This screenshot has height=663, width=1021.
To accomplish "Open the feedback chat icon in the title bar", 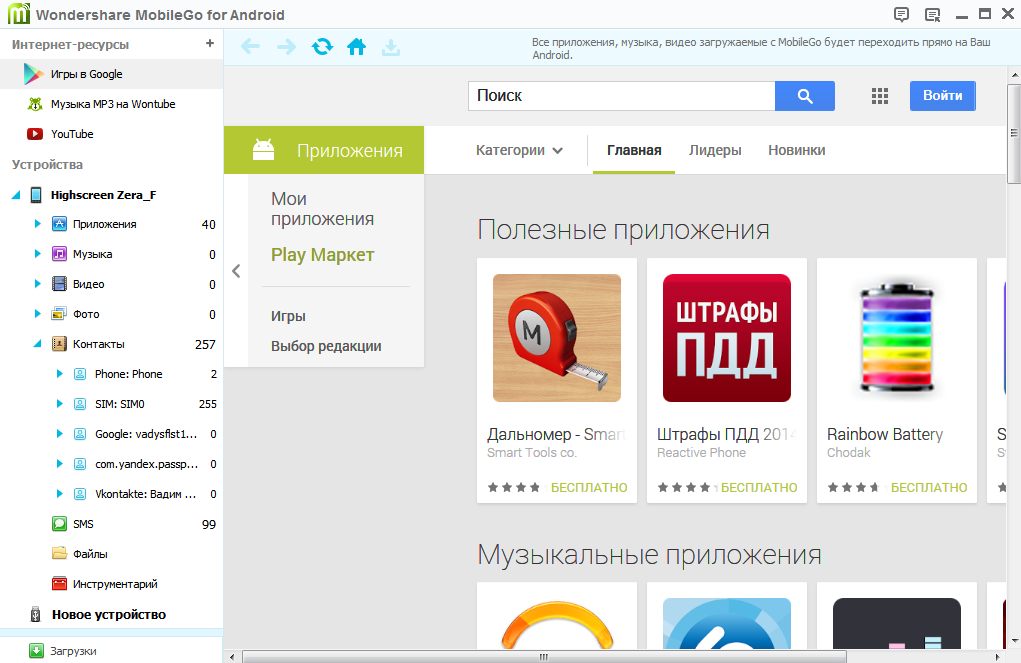I will pos(901,14).
